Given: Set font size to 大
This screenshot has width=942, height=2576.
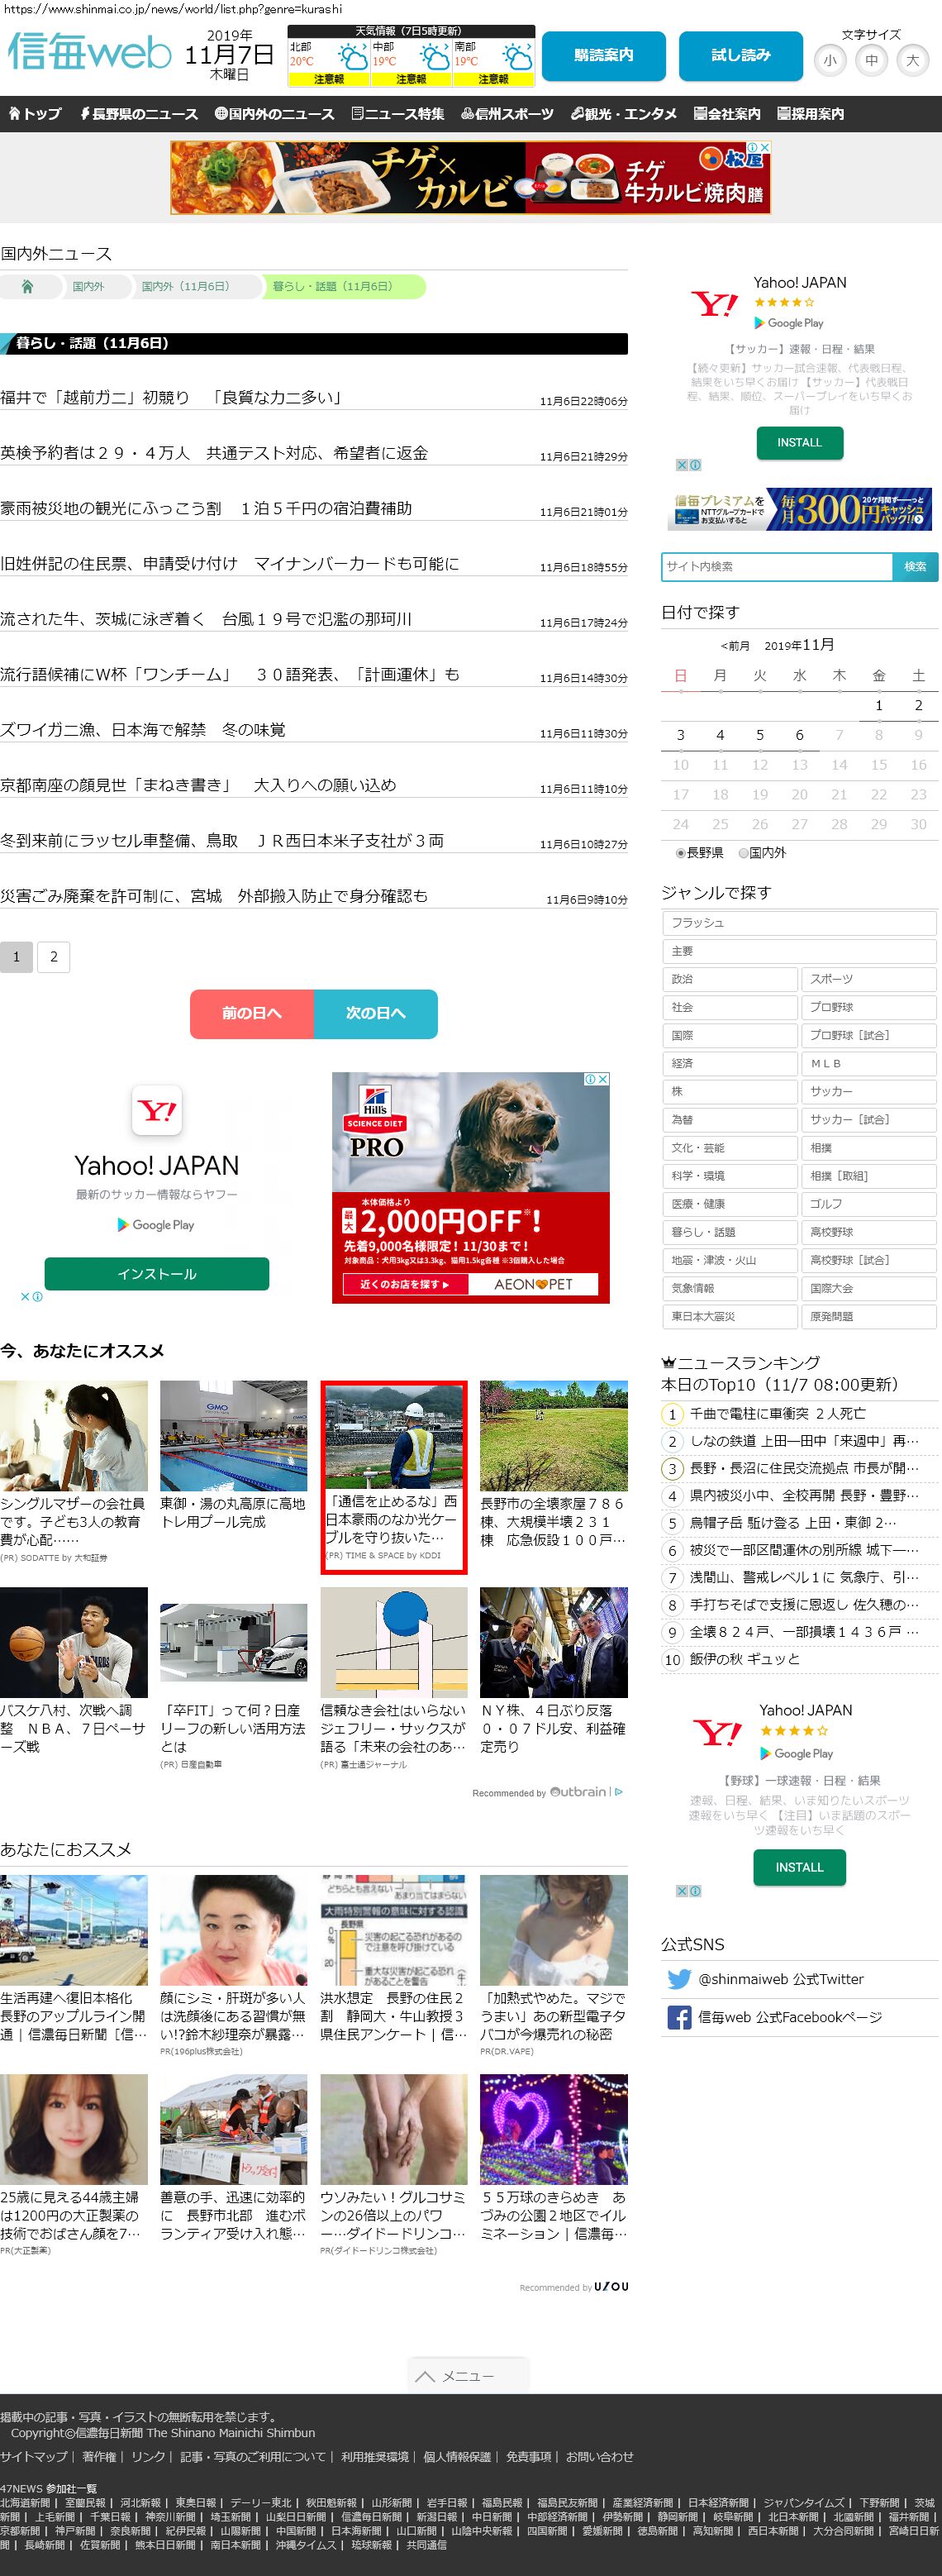Looking at the screenshot, I should (x=912, y=61).
